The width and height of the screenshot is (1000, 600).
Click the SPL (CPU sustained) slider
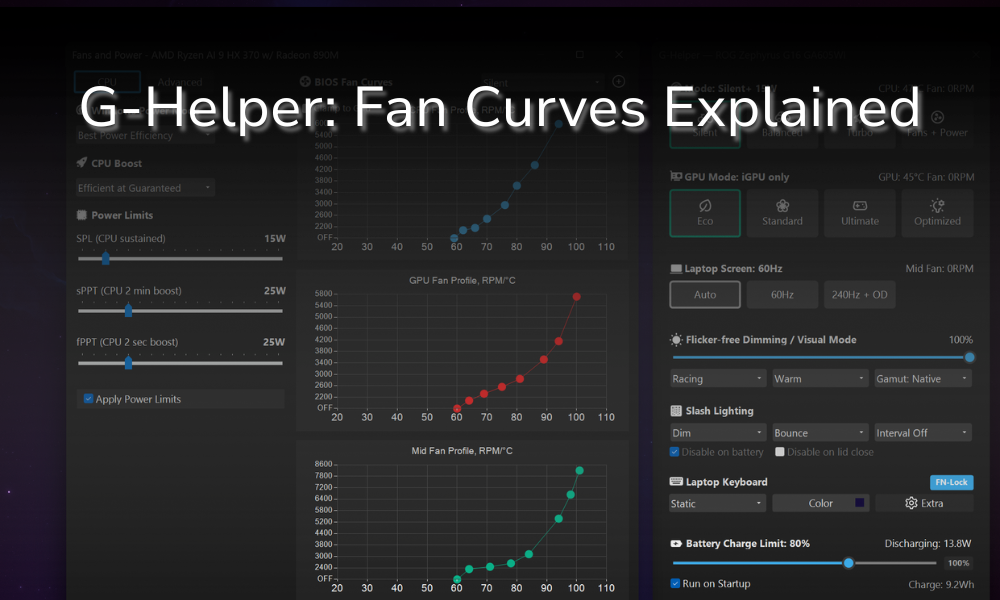point(180,258)
